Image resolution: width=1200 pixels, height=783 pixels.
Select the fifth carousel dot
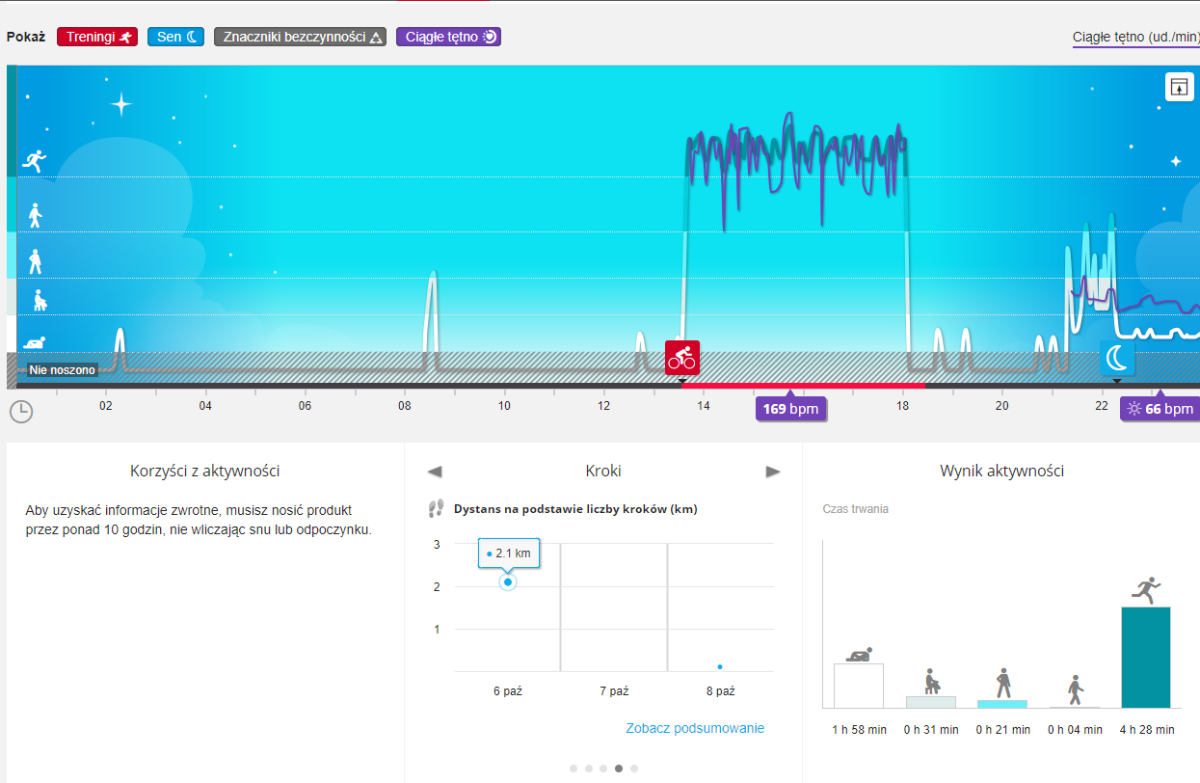pos(634,768)
